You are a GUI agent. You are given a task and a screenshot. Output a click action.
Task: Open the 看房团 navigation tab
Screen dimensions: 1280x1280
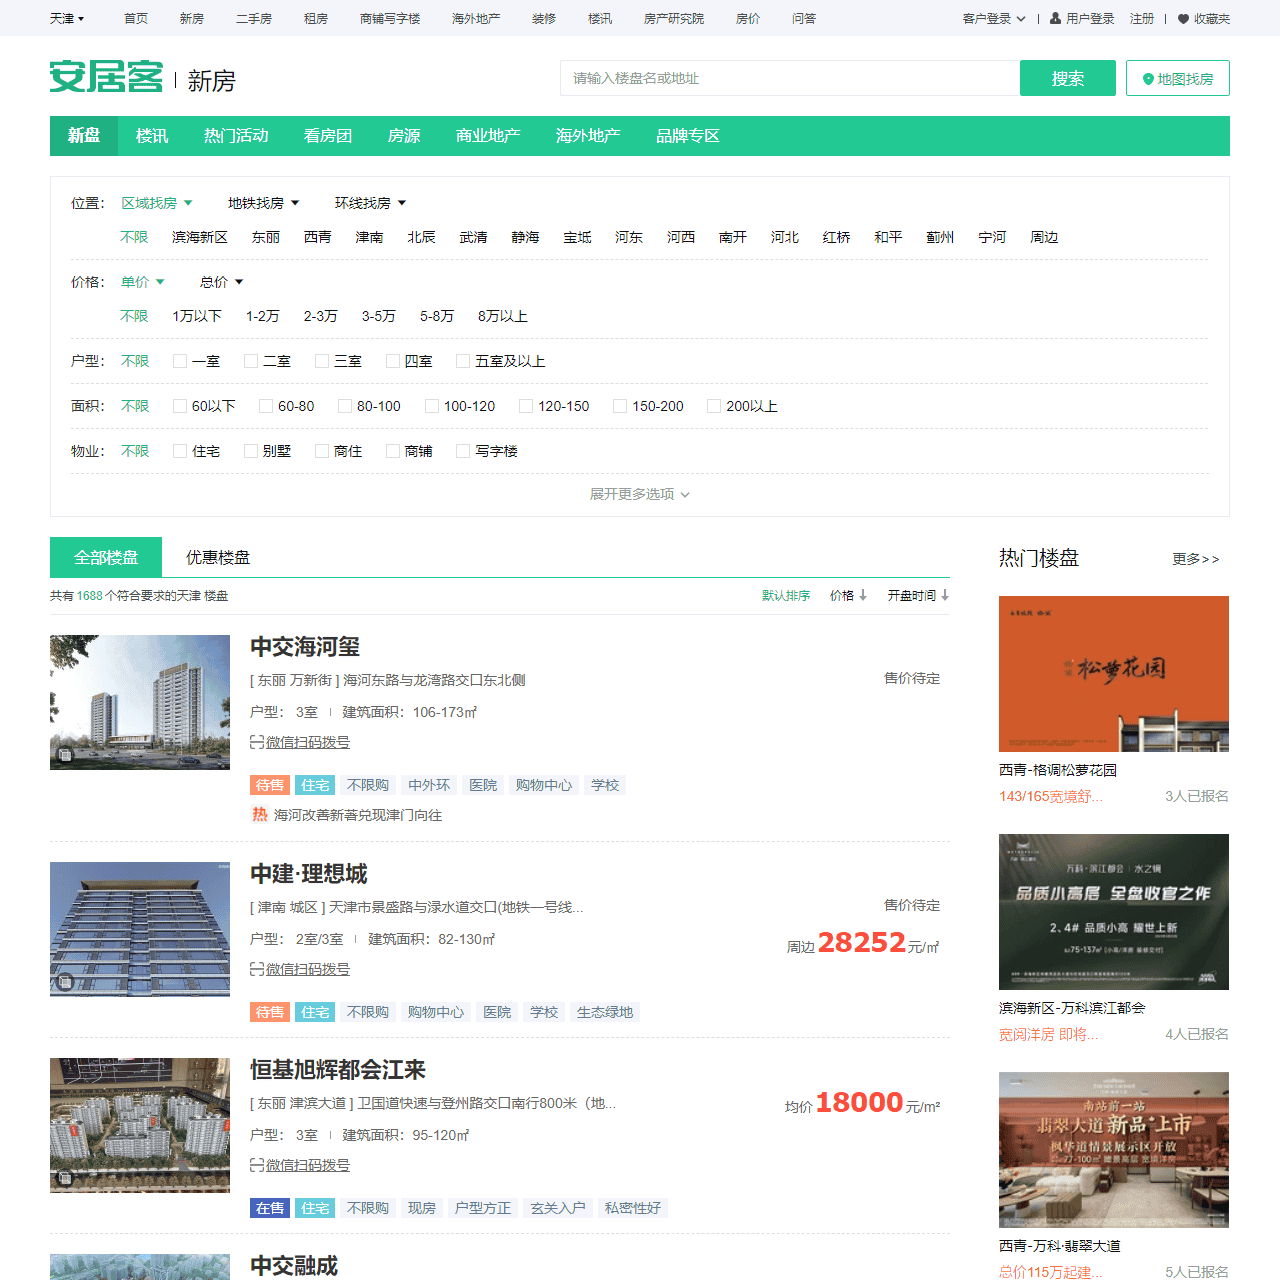click(328, 136)
